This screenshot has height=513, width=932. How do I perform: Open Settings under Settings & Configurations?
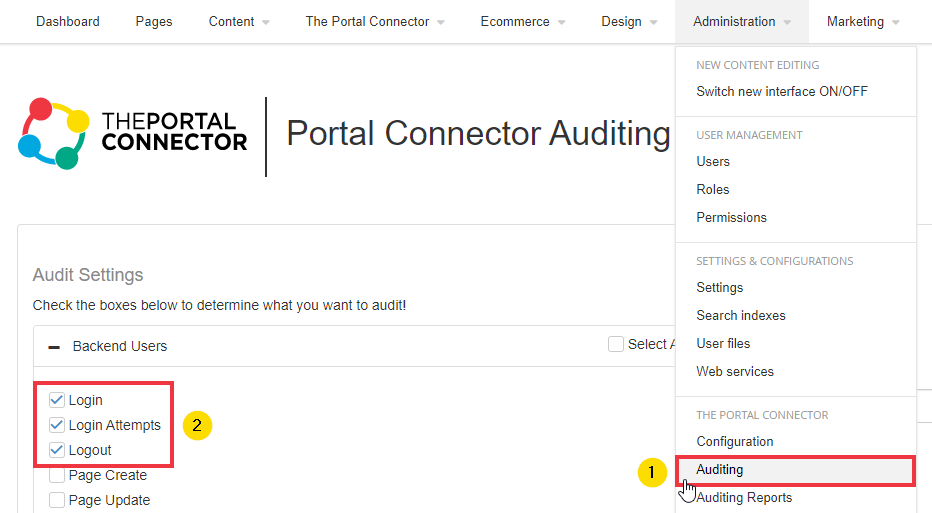coord(719,288)
